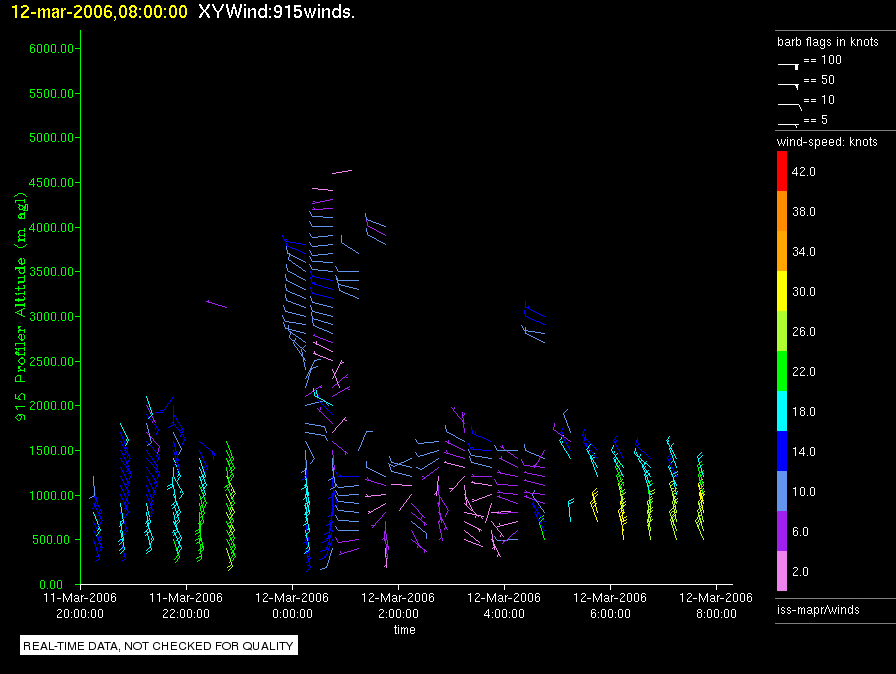Viewport: 896px width, 674px height.
Task: Click the 5000.00 altitude axis tick label
Action: [51, 138]
